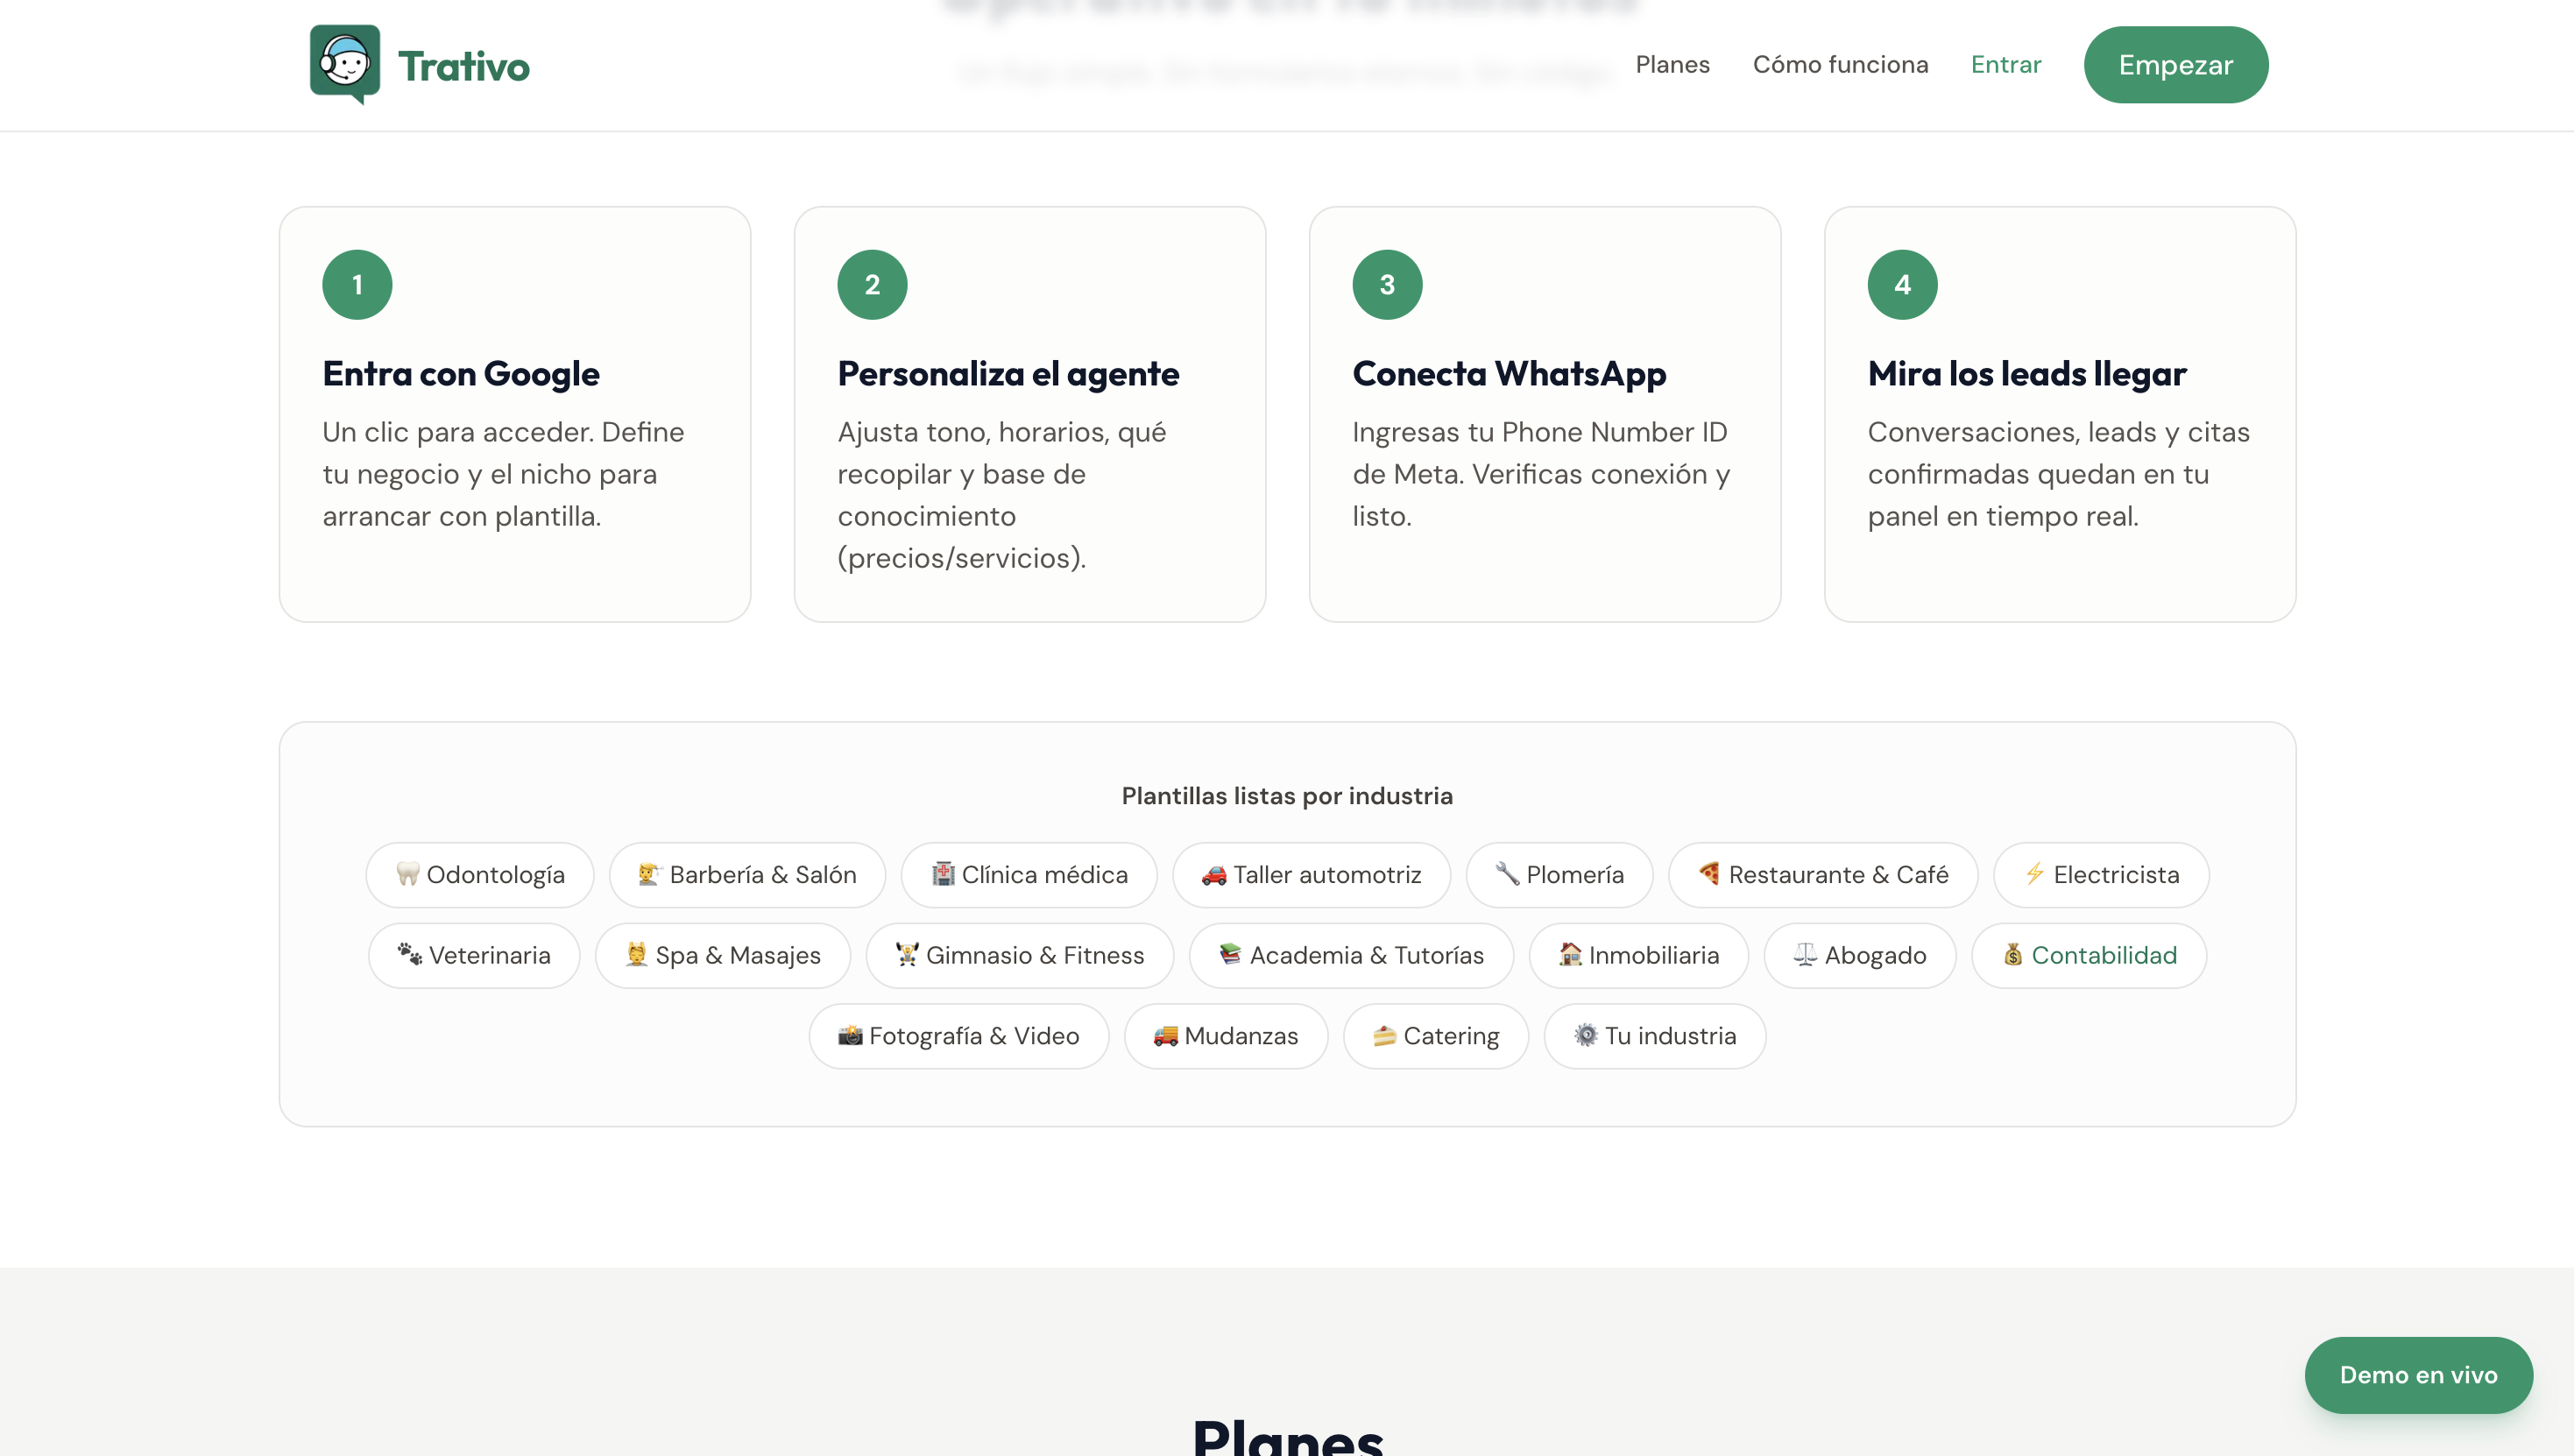The height and width of the screenshot is (1456, 2574).
Task: Click the Entrar link
Action: pos(2006,64)
